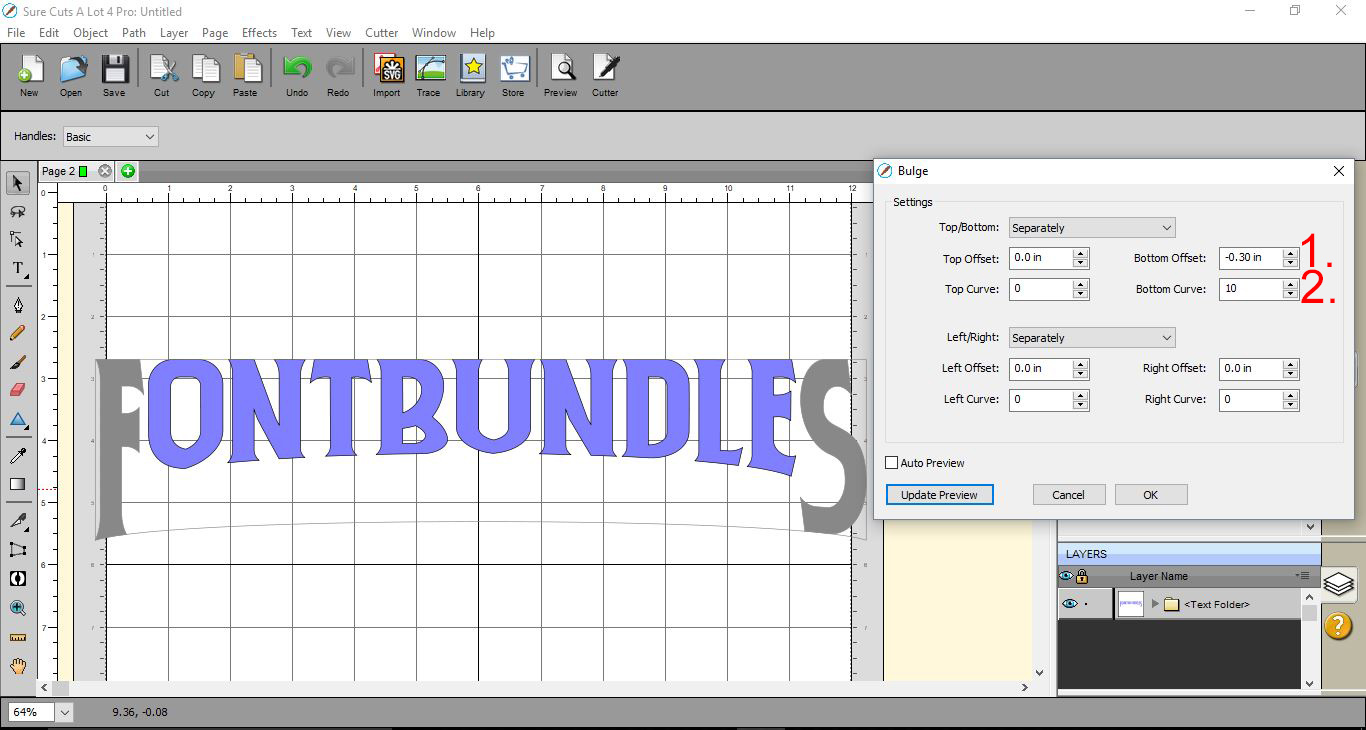This screenshot has width=1366, height=730.
Task: Select the Brush tool
Action: click(18, 362)
